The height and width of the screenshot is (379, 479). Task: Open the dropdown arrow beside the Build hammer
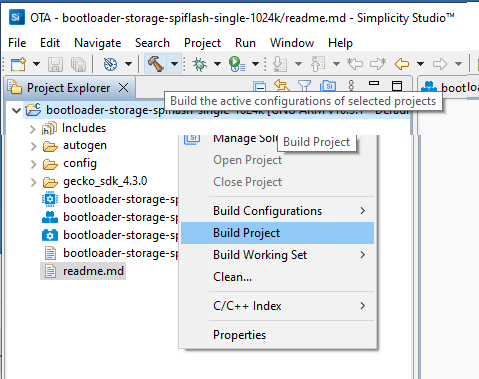tap(174, 63)
